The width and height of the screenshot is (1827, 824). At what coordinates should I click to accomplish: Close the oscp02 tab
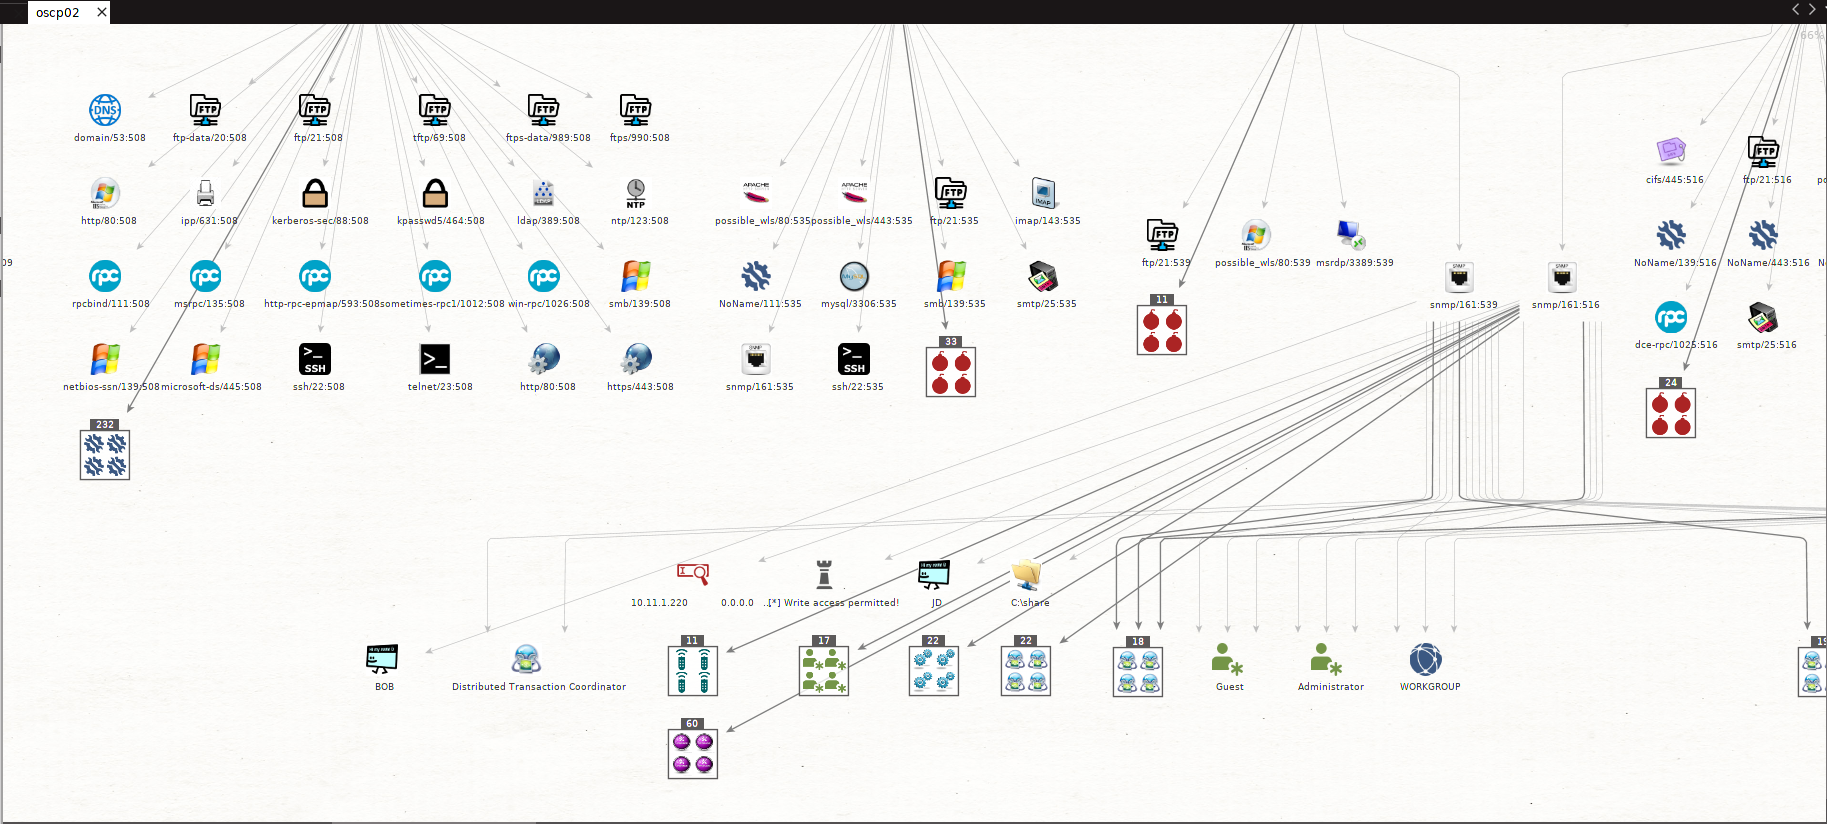click(101, 12)
